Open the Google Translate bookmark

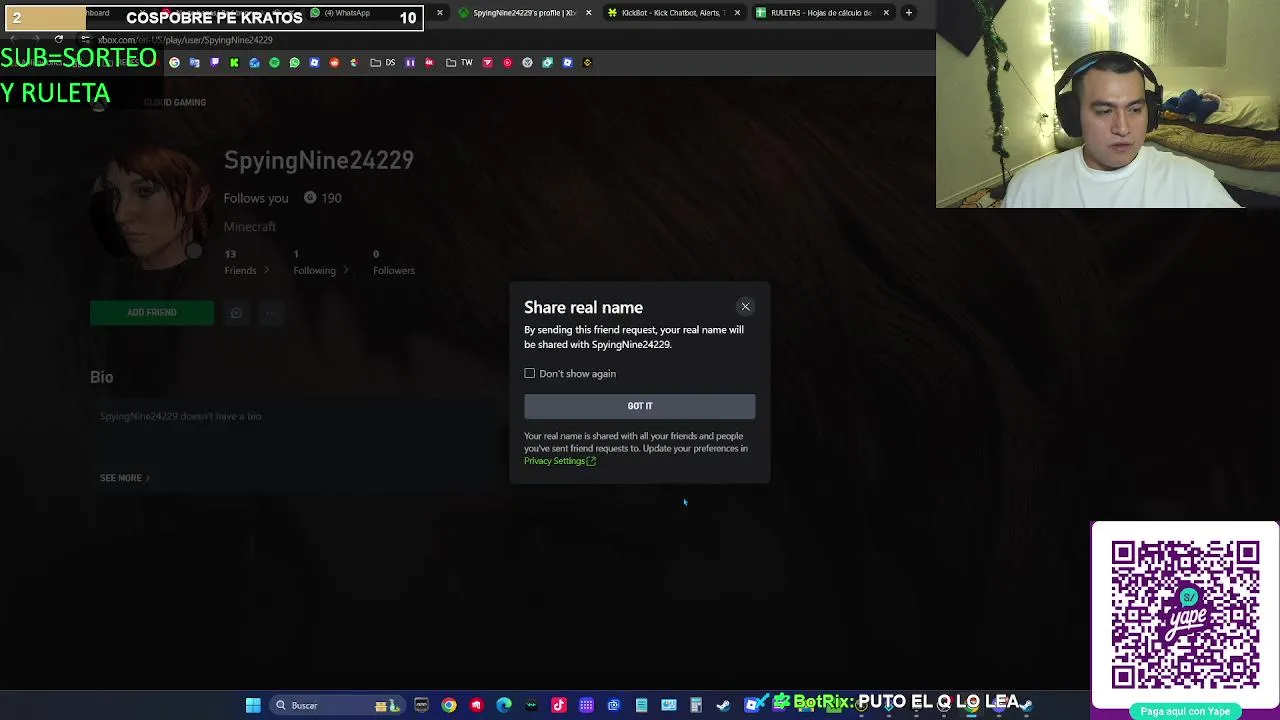[x=194, y=63]
